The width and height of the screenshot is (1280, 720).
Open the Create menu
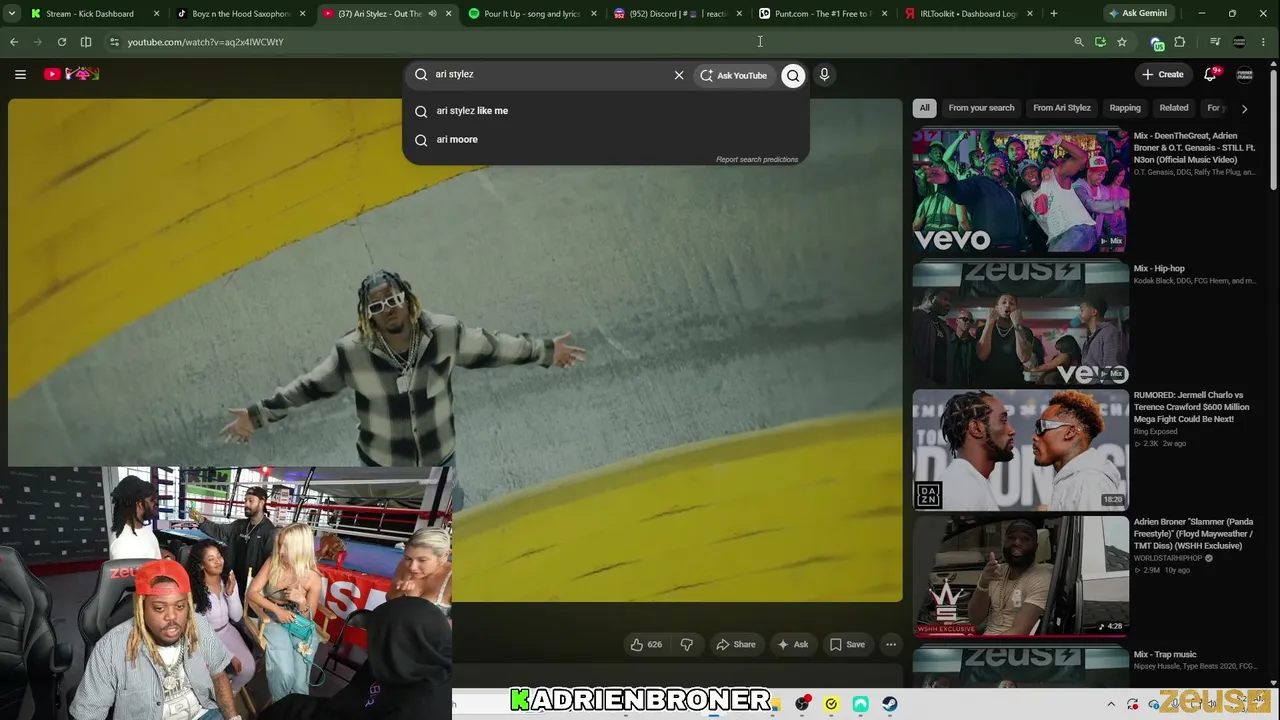pyautogui.click(x=1163, y=74)
